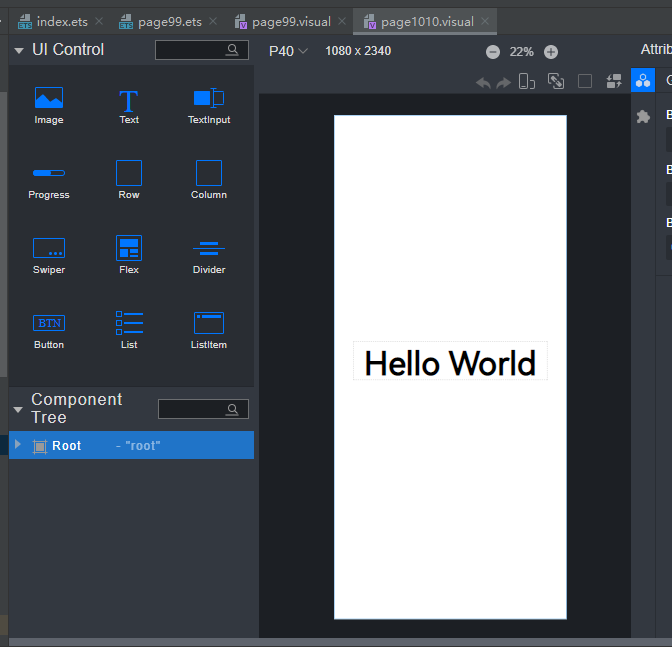The image size is (672, 647).
Task: Open the puzzle piece plugin panel
Action: (643, 117)
